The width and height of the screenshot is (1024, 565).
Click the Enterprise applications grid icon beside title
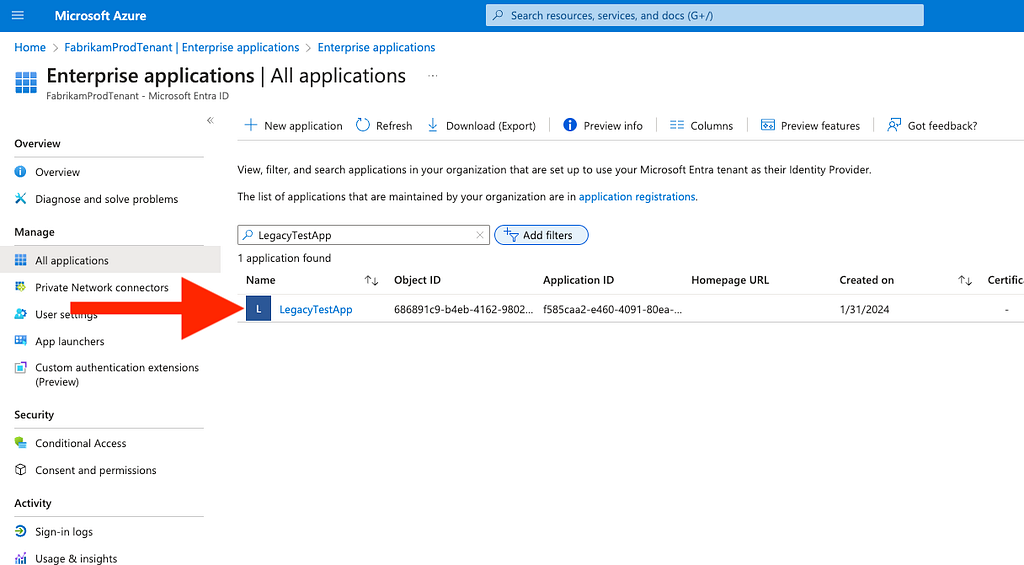pyautogui.click(x=26, y=83)
